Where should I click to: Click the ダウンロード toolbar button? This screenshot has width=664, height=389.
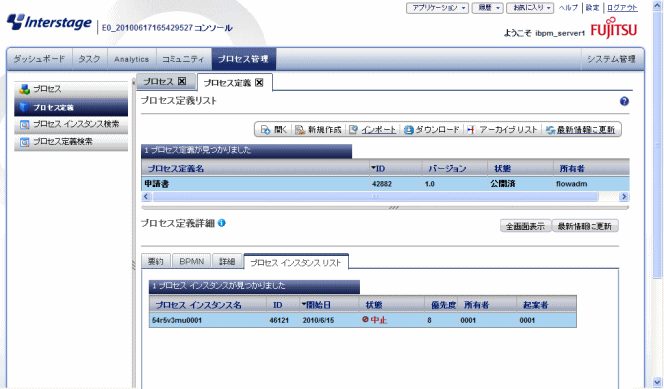pyautogui.click(x=432, y=130)
